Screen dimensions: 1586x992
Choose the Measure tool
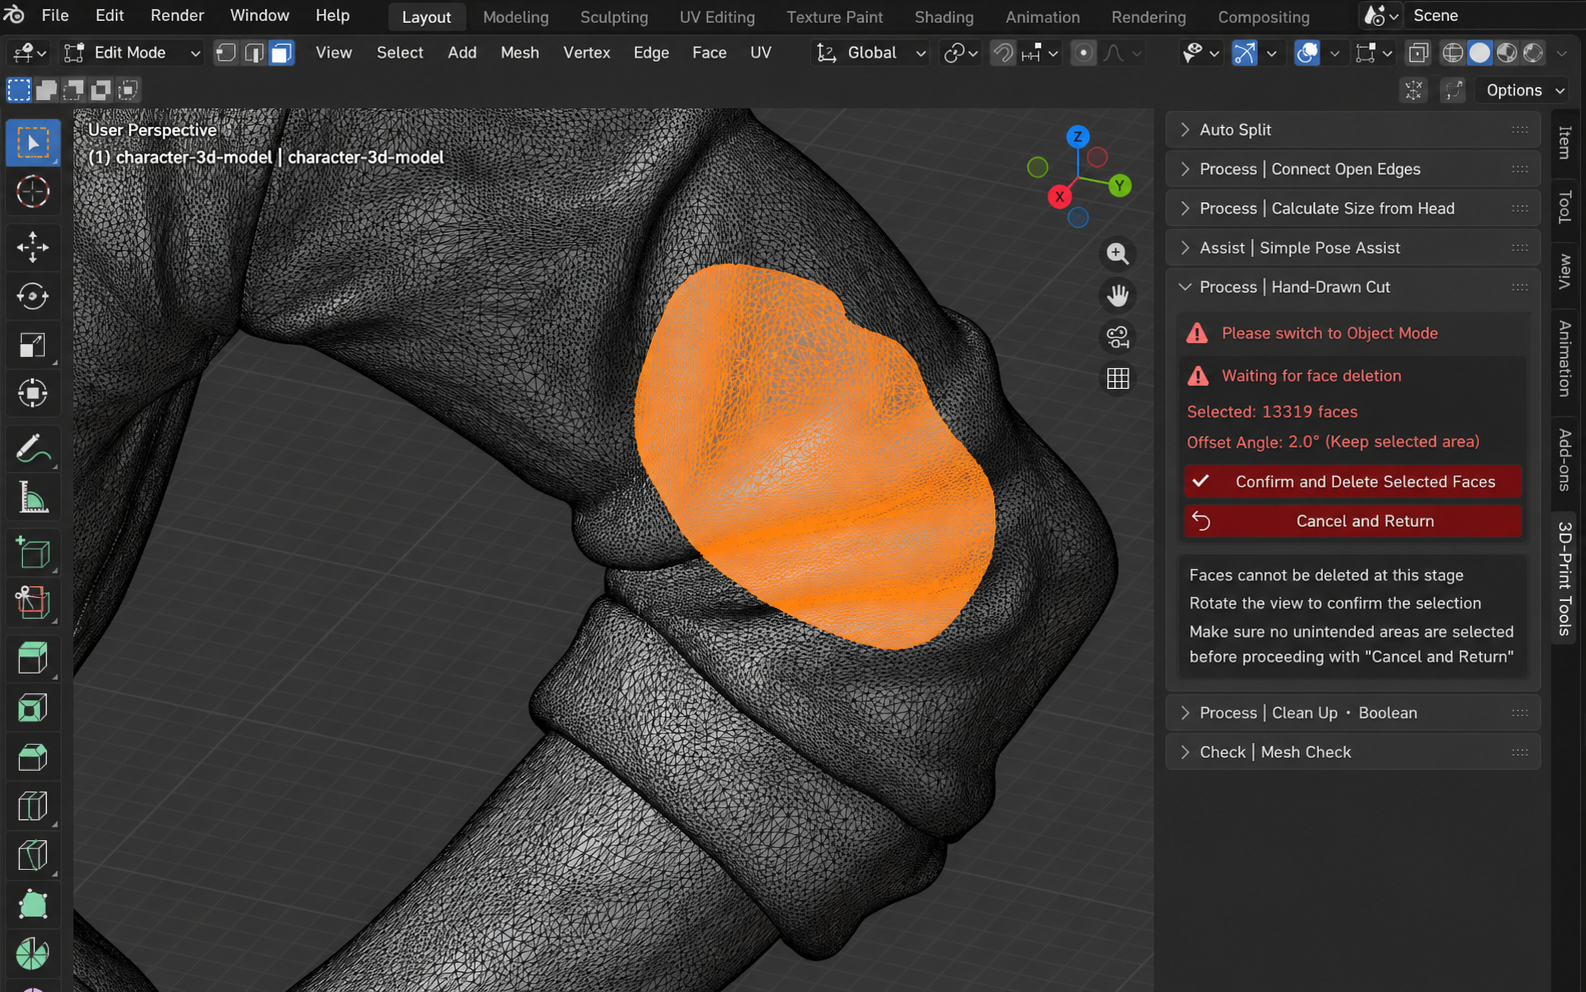32,498
